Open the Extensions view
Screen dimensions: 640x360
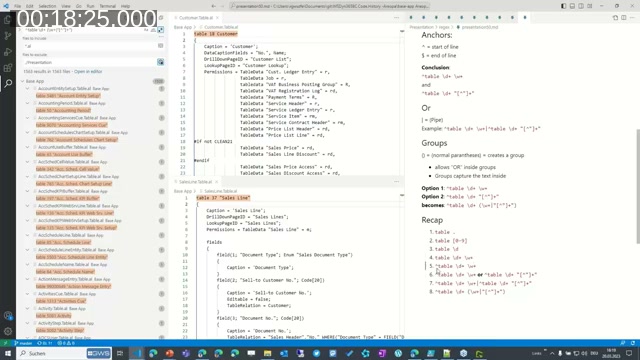click(x=7, y=68)
